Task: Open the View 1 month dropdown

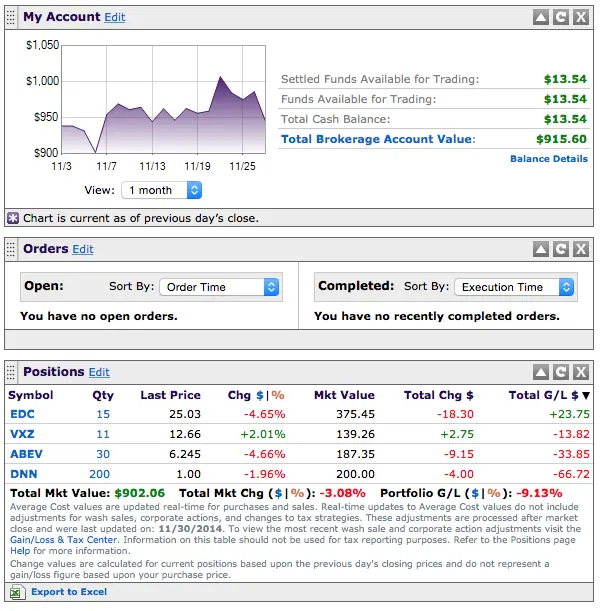Action: 161,190
